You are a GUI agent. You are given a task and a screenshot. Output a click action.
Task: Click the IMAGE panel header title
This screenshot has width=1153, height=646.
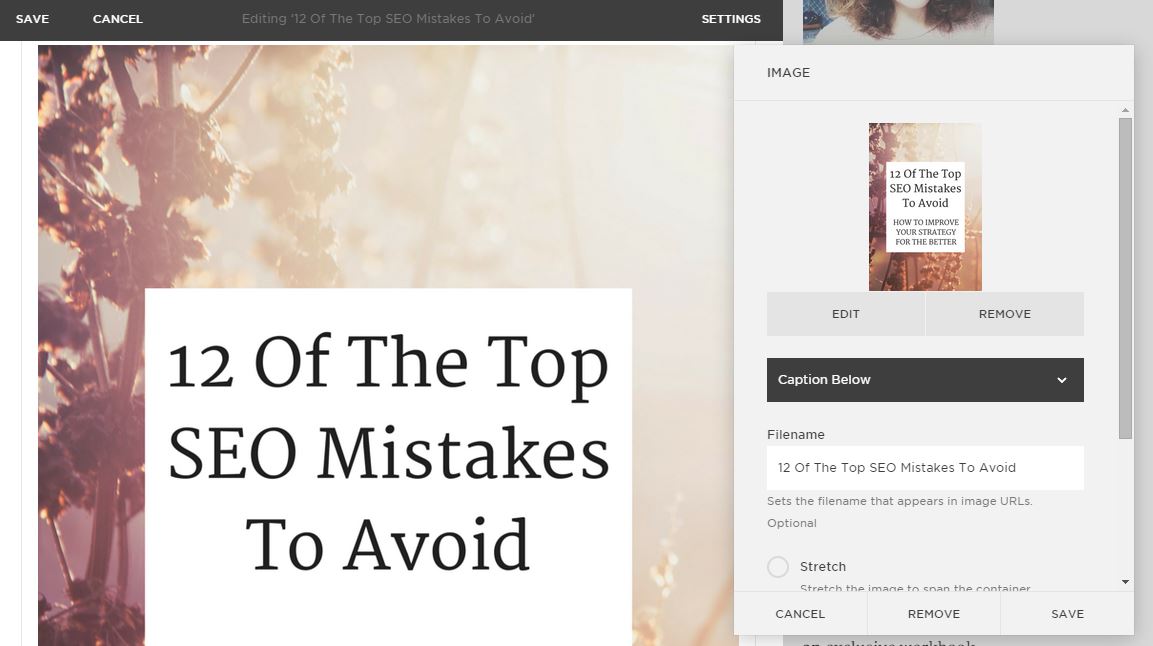click(x=788, y=73)
